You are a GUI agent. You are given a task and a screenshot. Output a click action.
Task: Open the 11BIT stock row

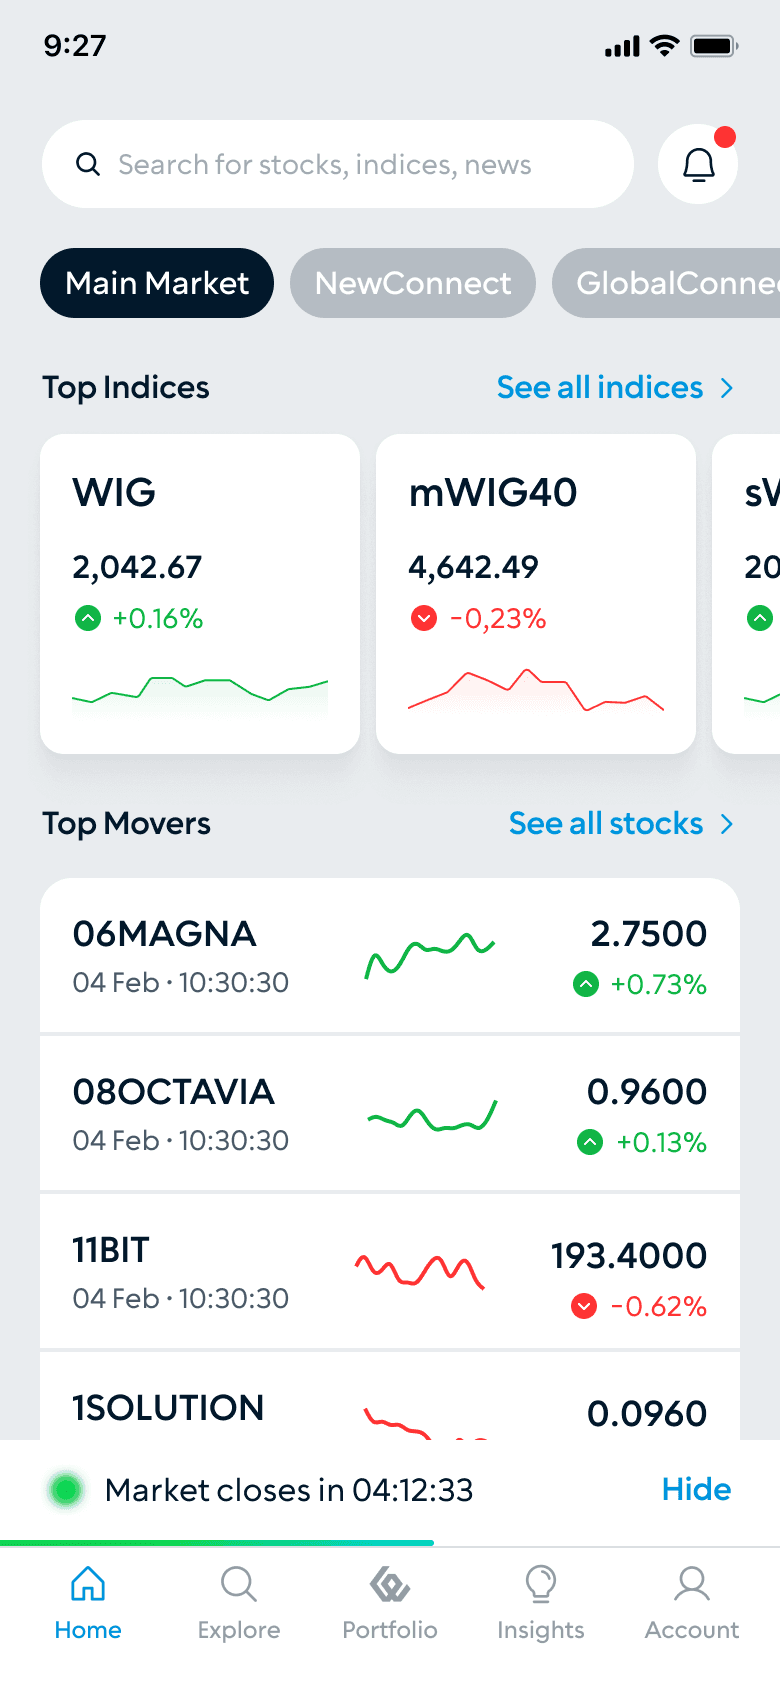pos(390,1271)
